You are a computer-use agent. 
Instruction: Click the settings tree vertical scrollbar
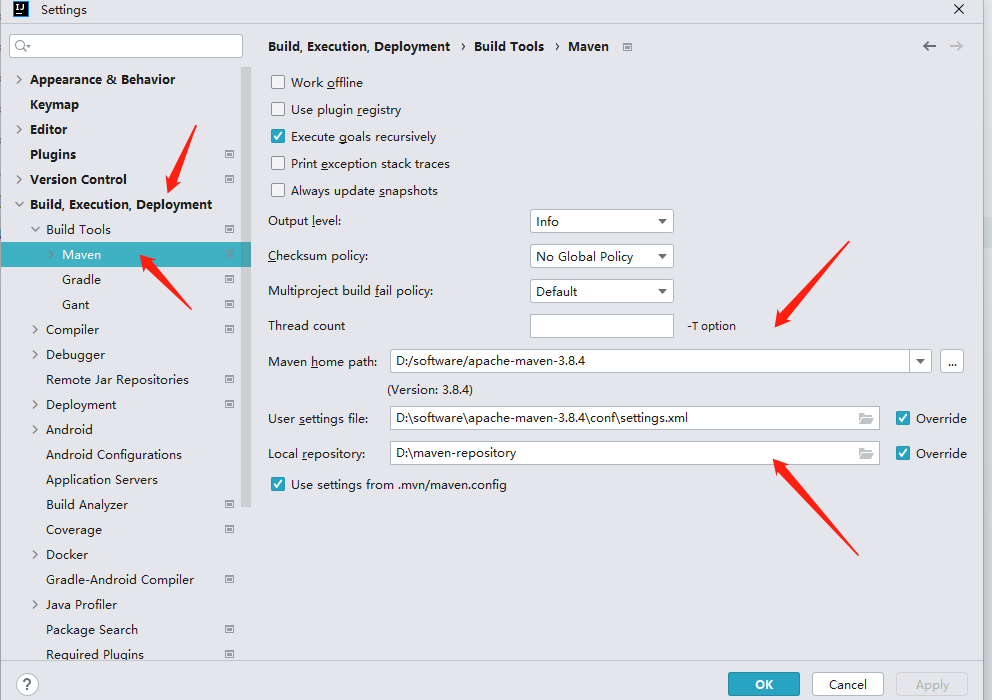[246, 286]
